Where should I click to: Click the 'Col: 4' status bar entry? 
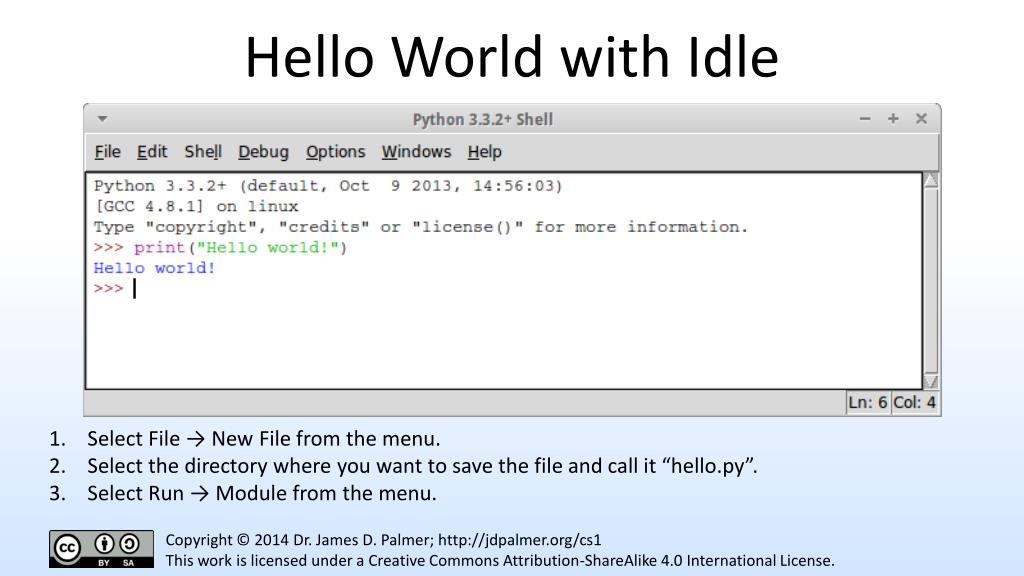pyautogui.click(x=914, y=402)
